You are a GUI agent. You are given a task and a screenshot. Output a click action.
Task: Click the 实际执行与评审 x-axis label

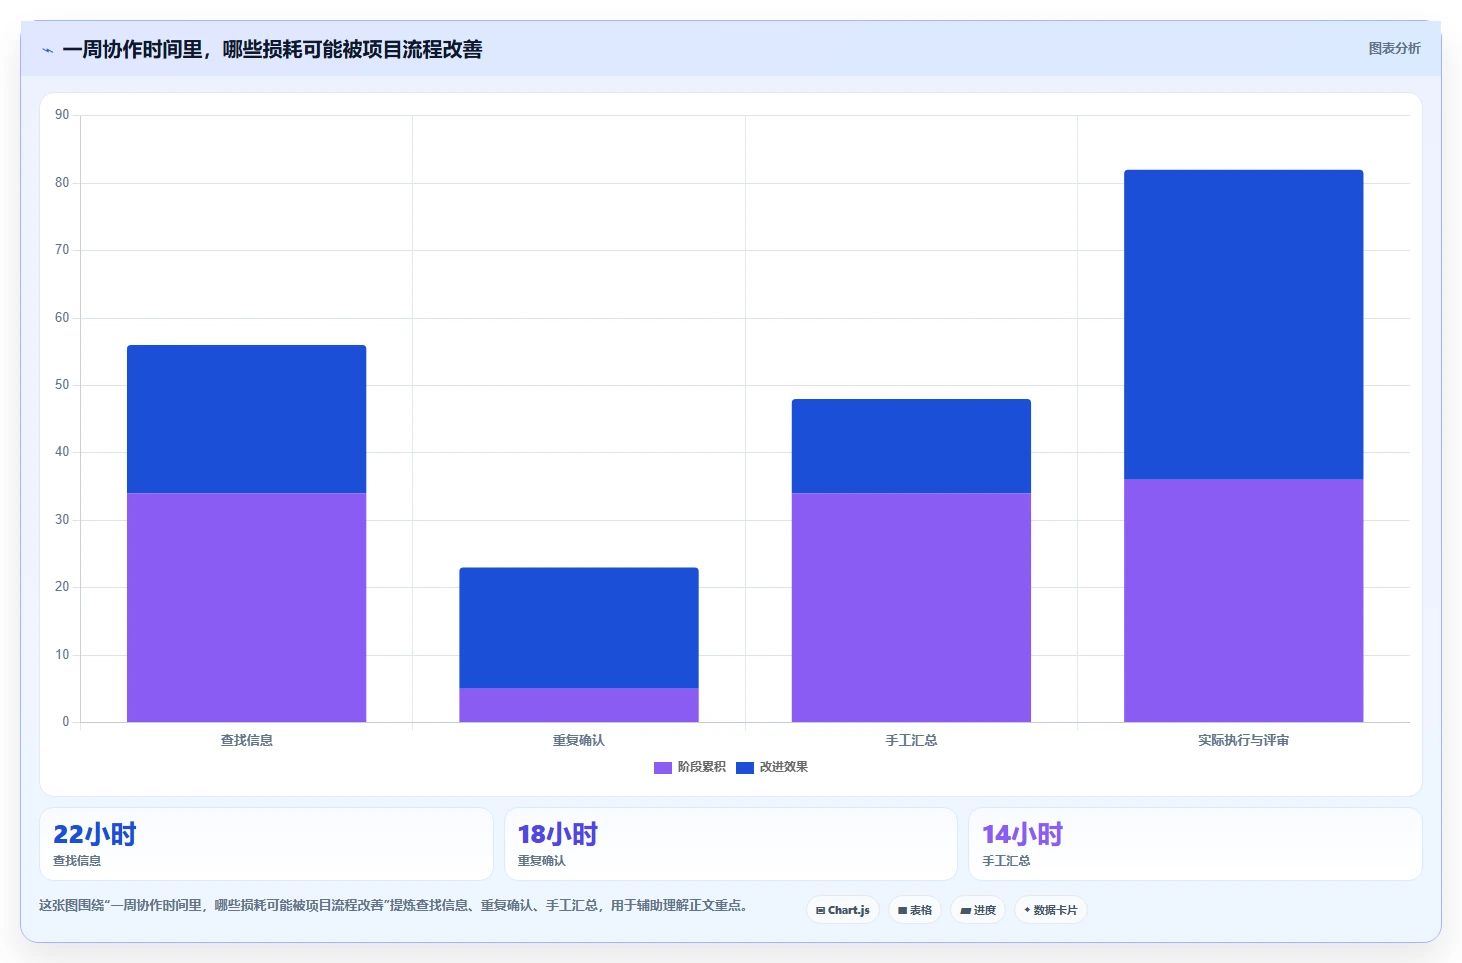[1244, 740]
